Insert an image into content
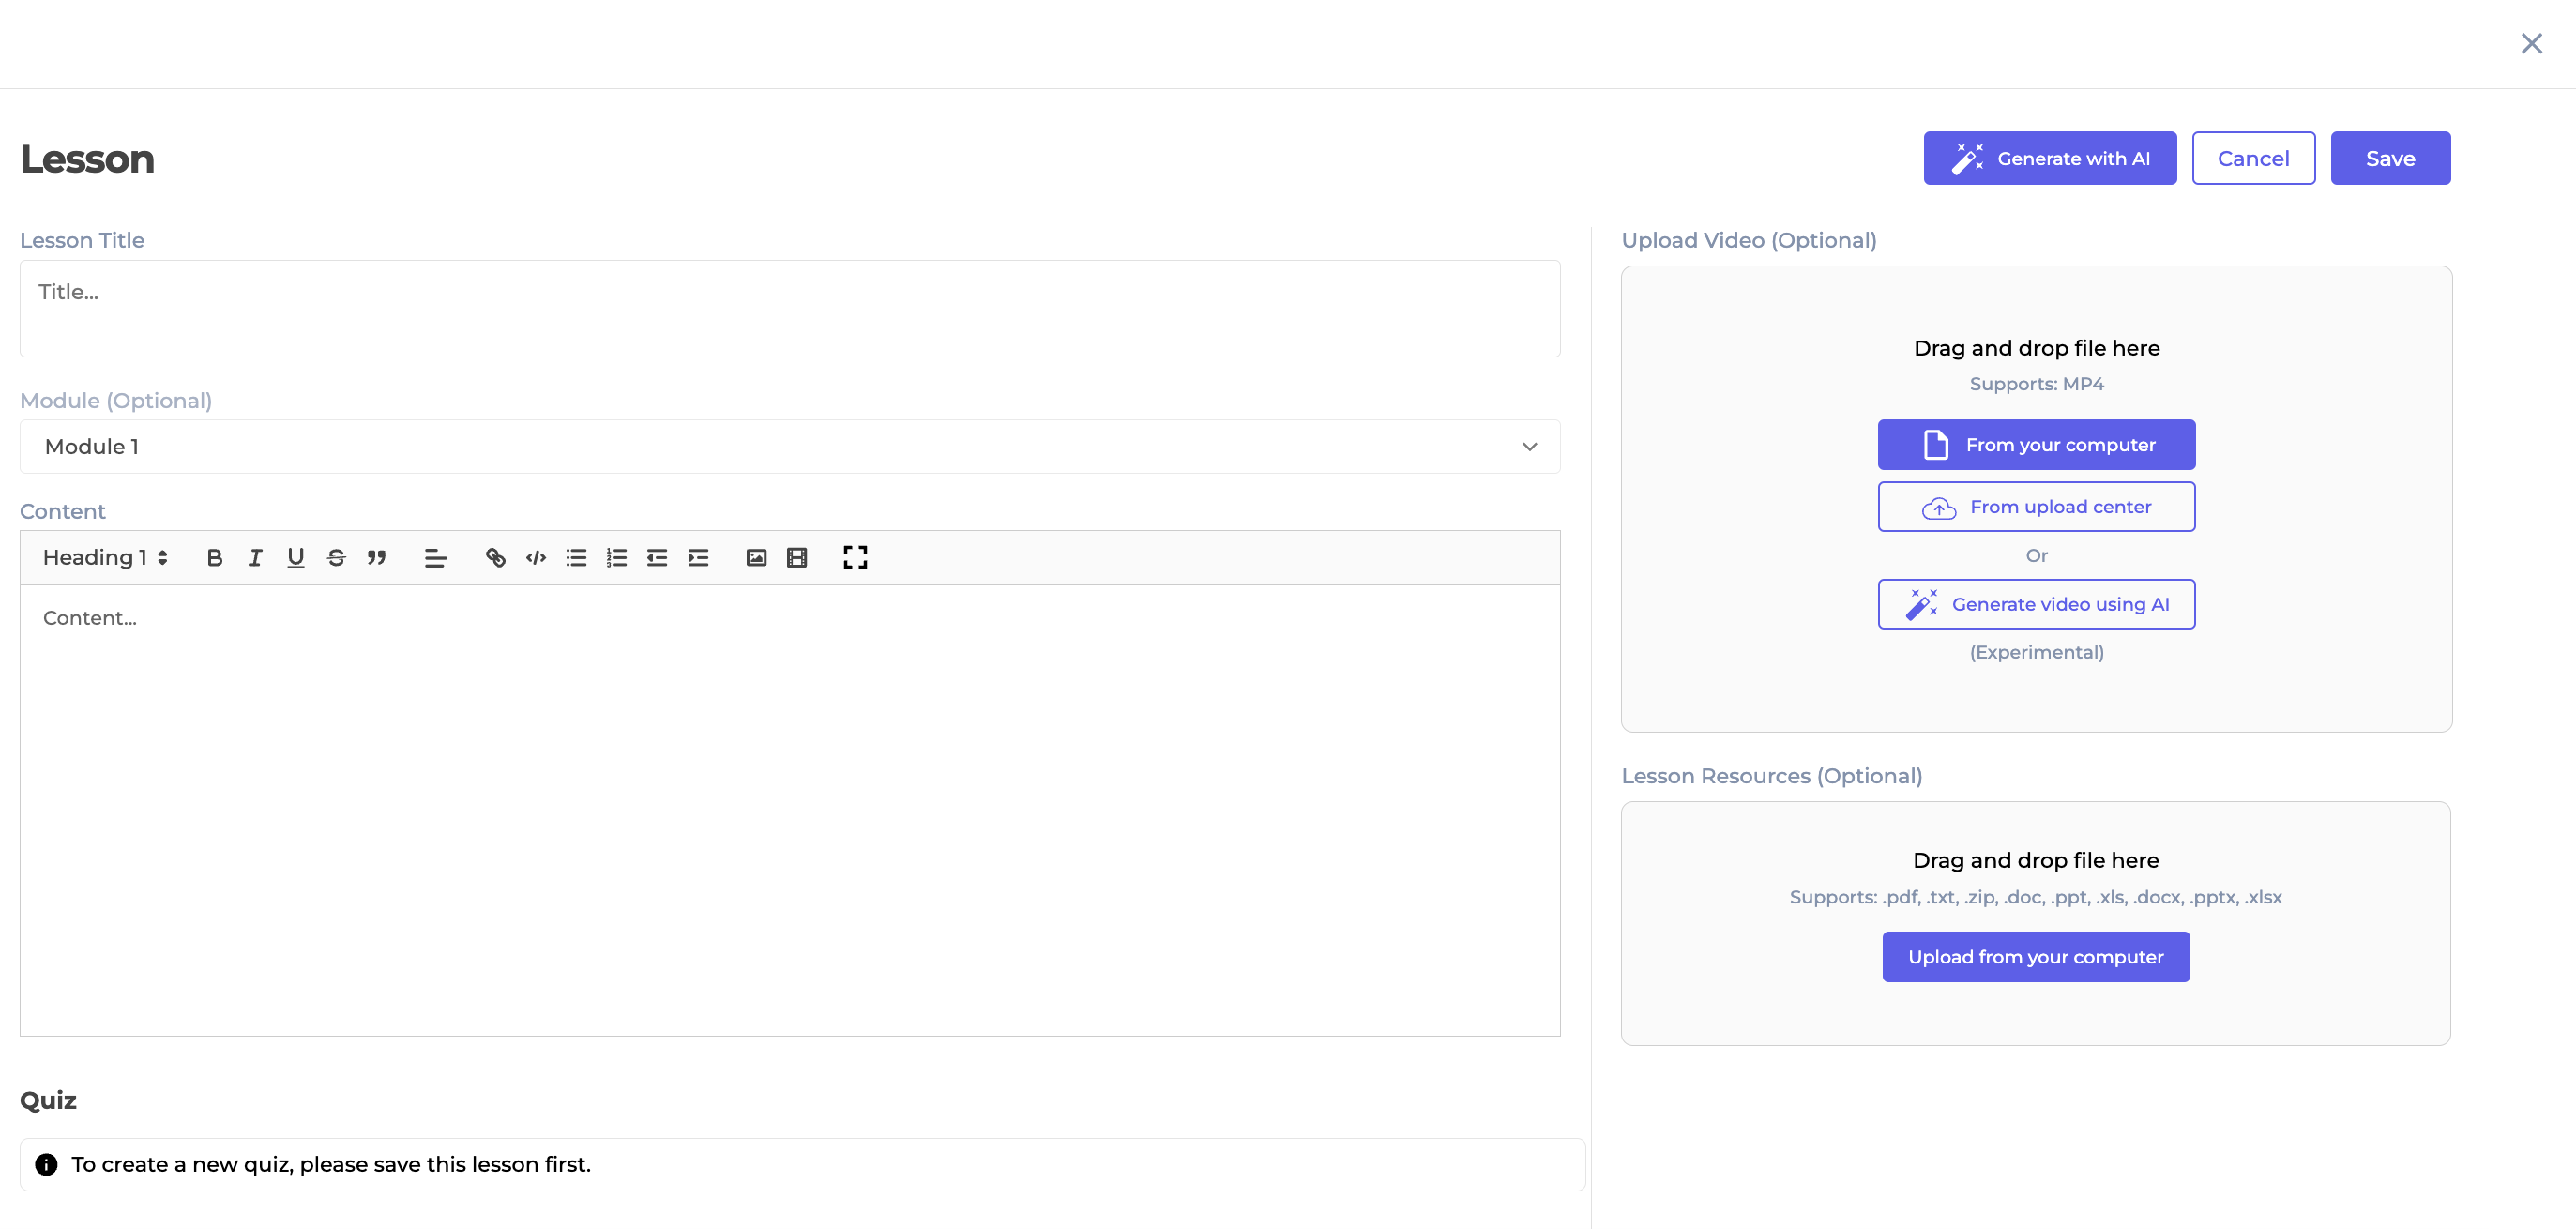2576x1229 pixels. pyautogui.click(x=756, y=558)
